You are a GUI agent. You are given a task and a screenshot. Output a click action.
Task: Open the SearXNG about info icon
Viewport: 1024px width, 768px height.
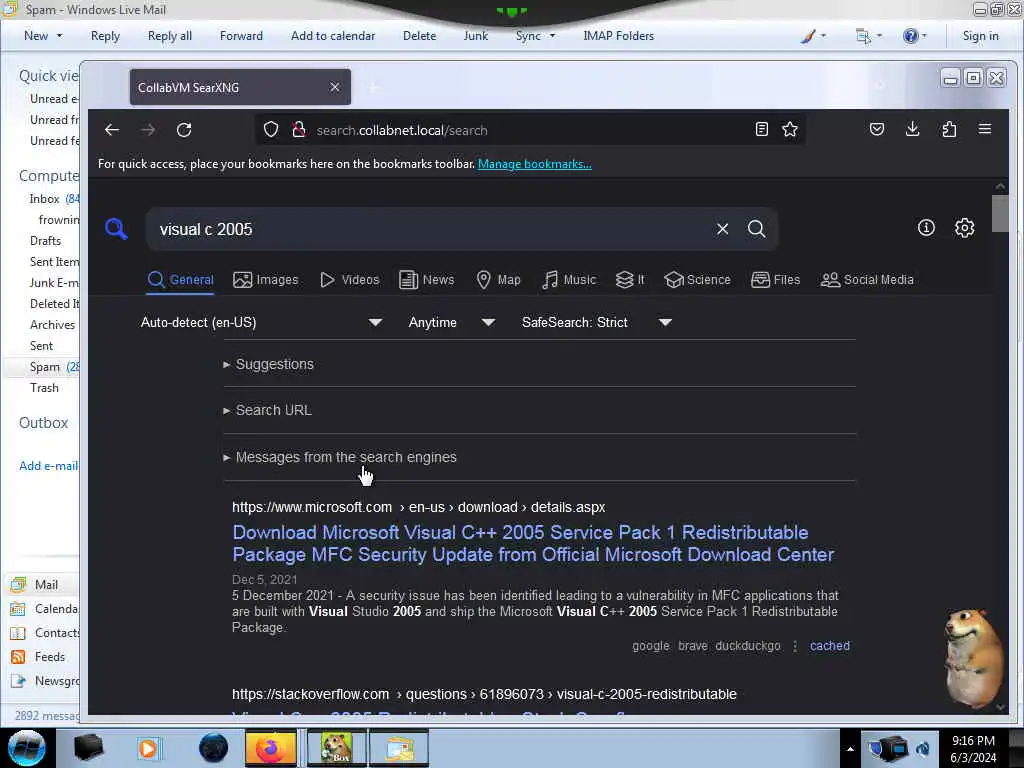[926, 228]
